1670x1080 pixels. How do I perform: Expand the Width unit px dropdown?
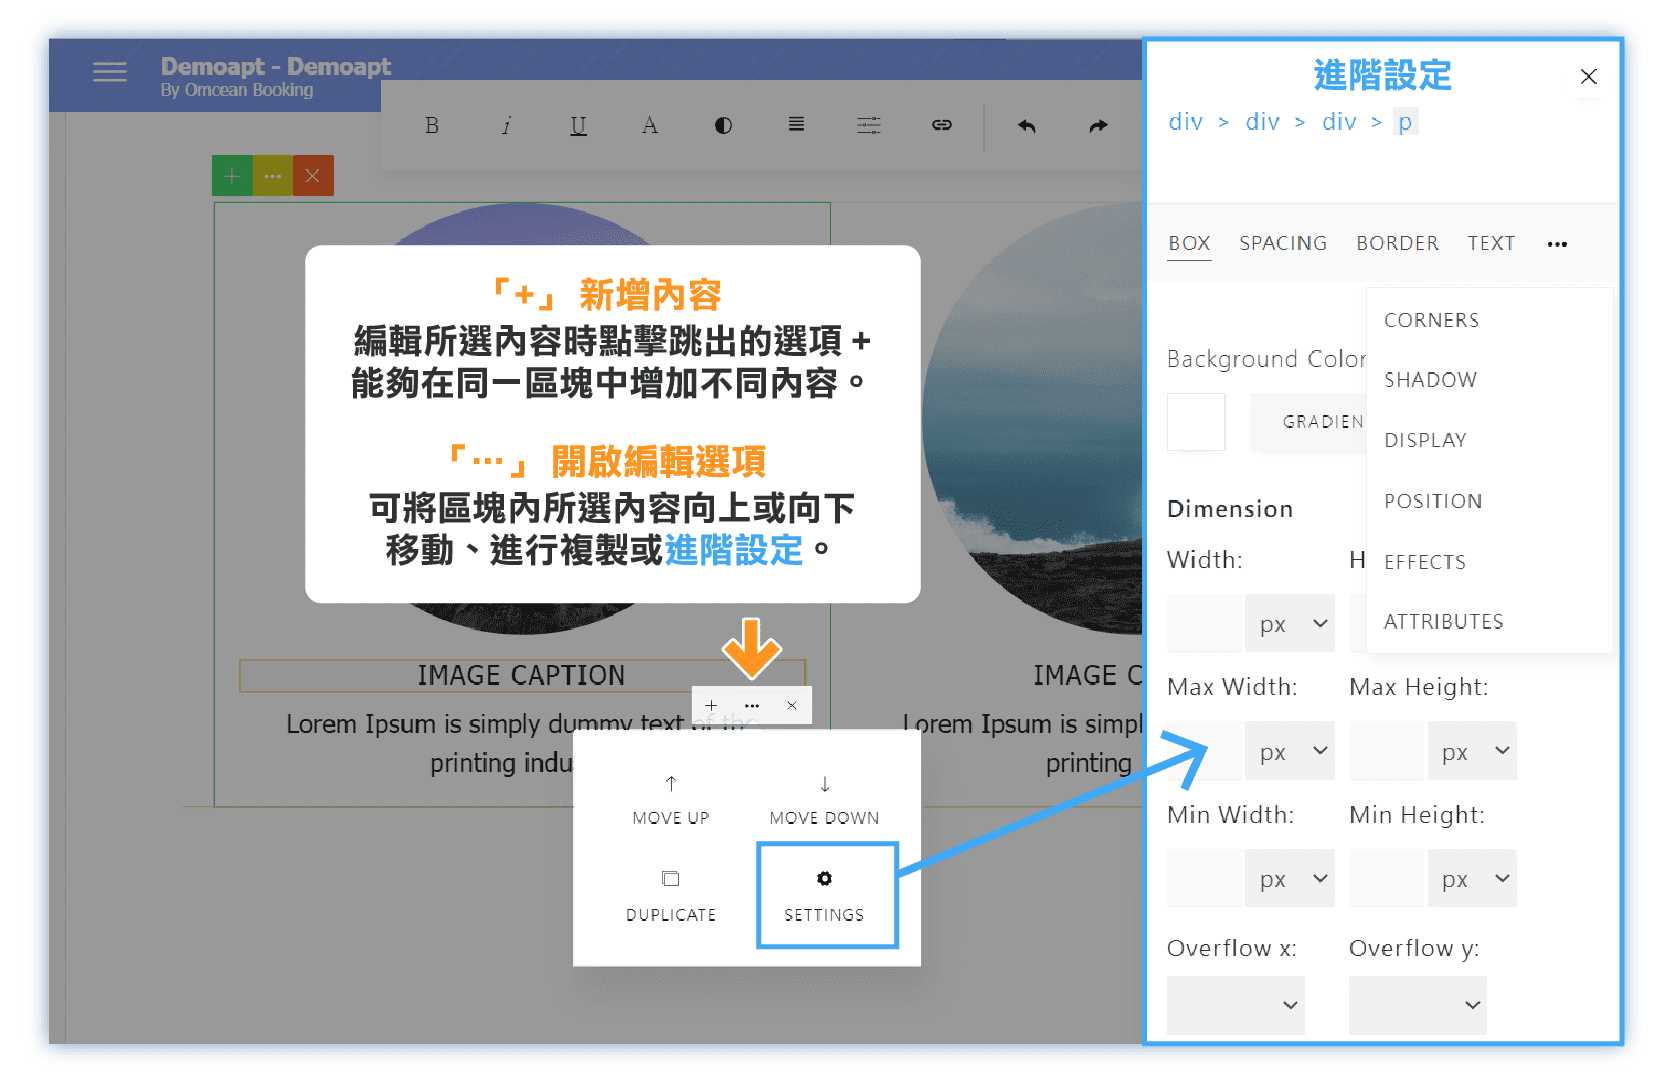pyautogui.click(x=1290, y=624)
